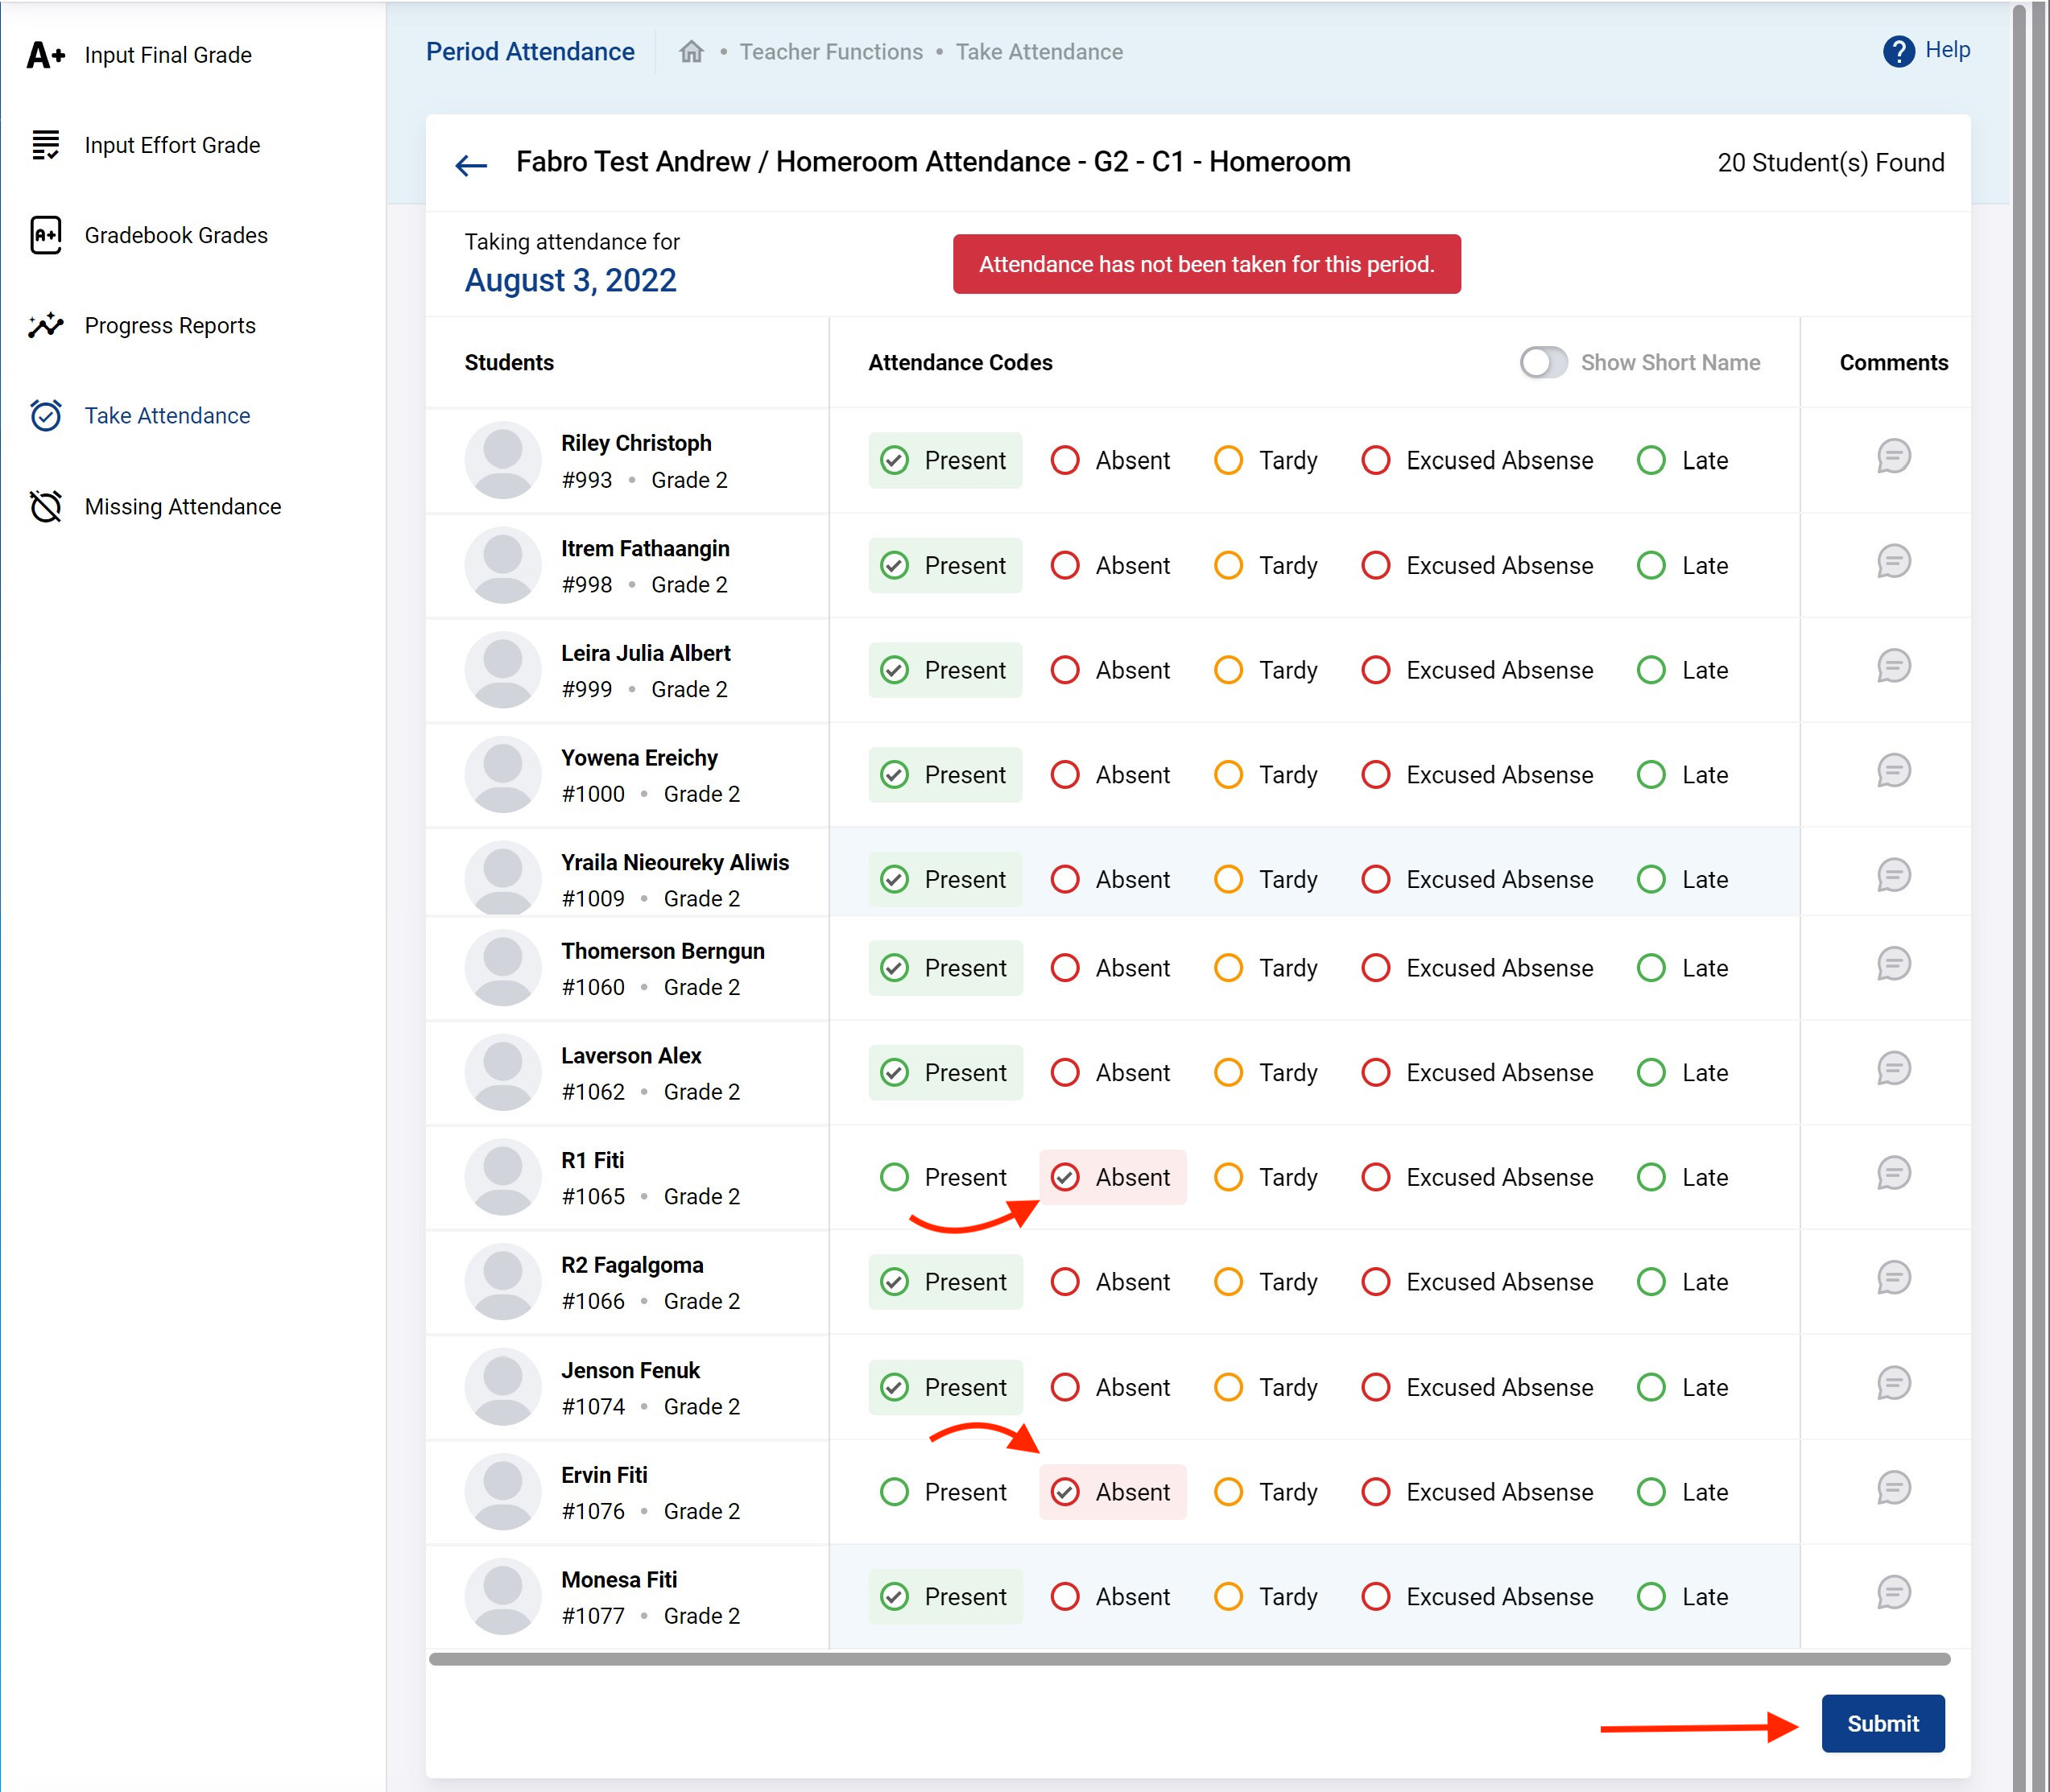Image resolution: width=2050 pixels, height=1792 pixels.
Task: Click the Progress Reports chart icon
Action: pos(46,326)
